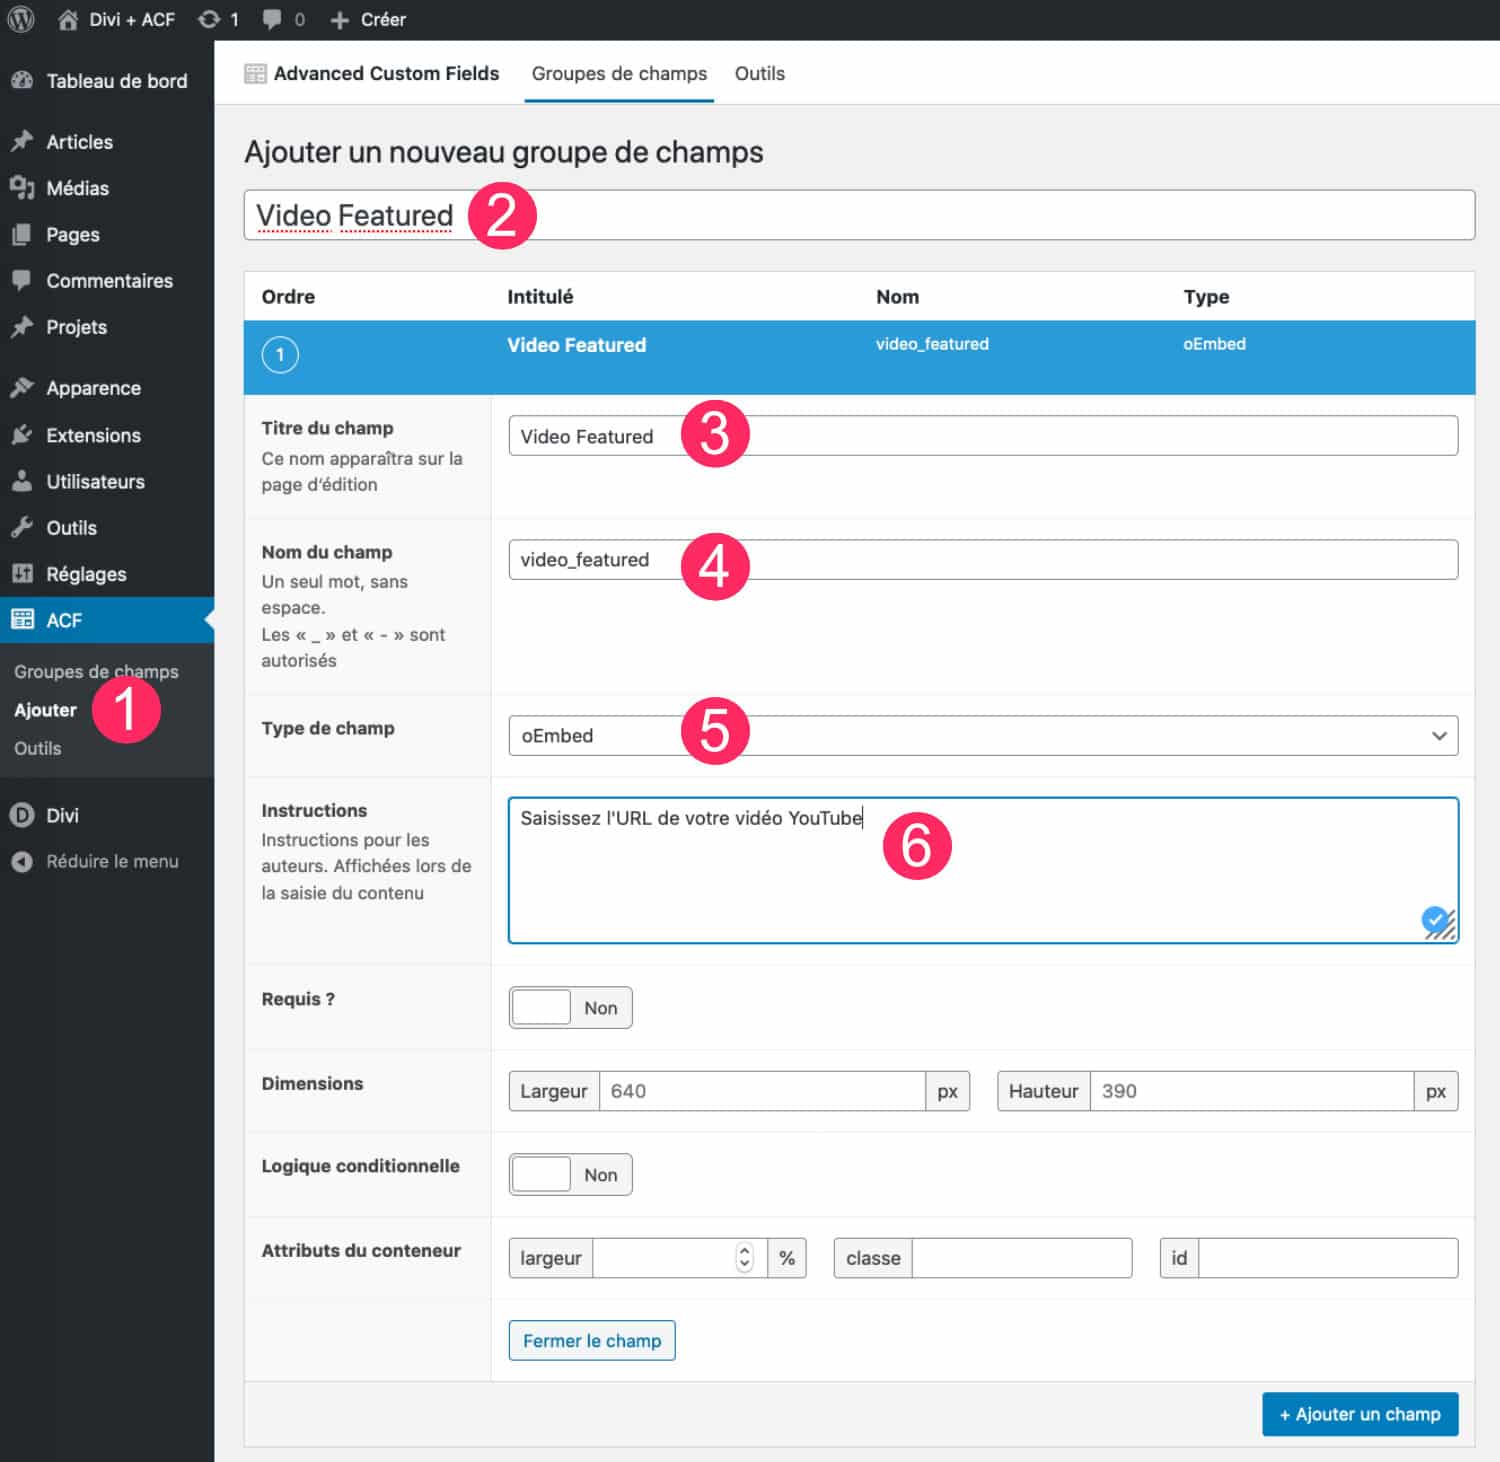1500x1462 pixels.
Task: Click the Extensions plug icon
Action: tap(22, 435)
